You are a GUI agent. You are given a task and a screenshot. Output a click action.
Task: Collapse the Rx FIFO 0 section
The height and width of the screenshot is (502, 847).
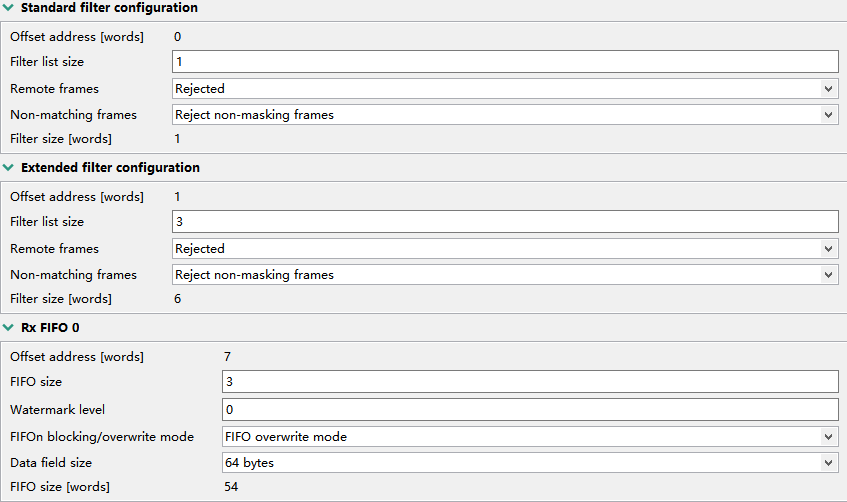[8, 328]
